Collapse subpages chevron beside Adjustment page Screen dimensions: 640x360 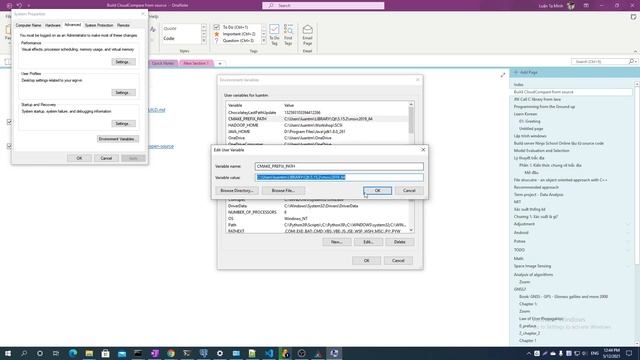(x=628, y=224)
